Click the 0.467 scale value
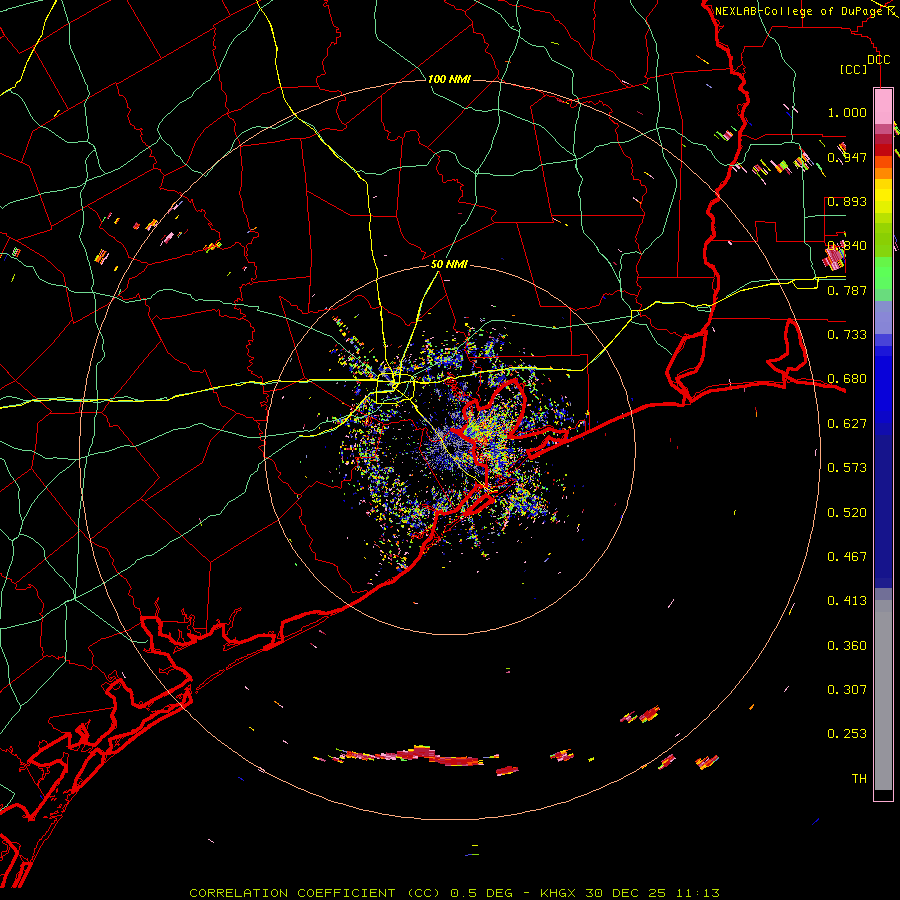900x900 pixels. (847, 557)
